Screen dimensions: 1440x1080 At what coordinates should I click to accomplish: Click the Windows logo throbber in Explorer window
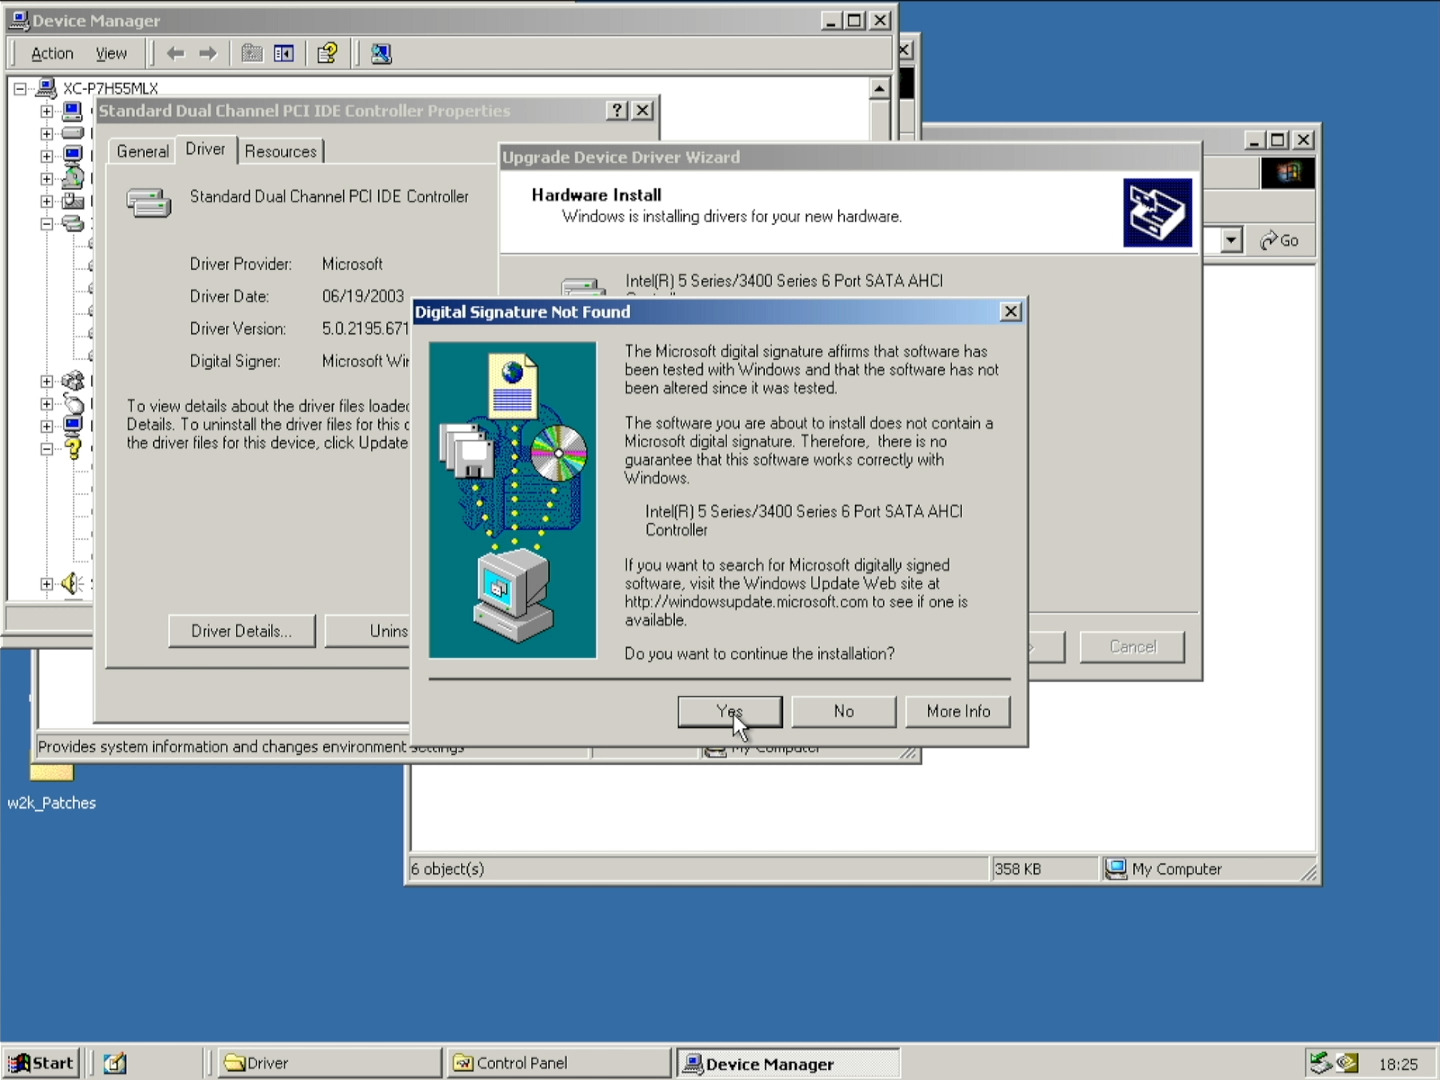[1288, 173]
